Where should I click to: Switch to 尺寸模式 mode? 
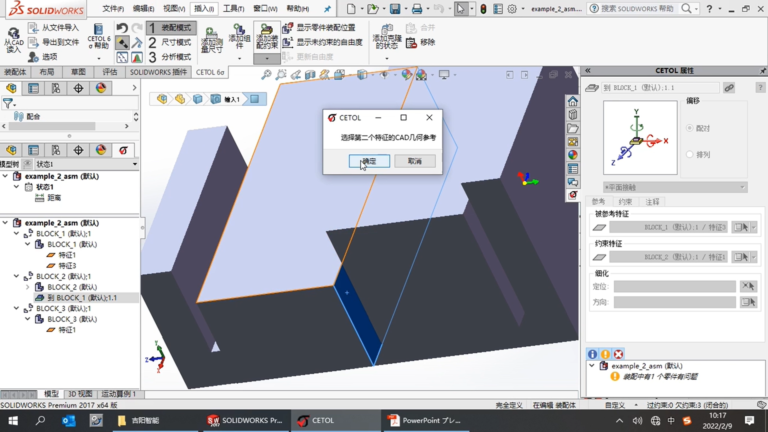tap(171, 43)
